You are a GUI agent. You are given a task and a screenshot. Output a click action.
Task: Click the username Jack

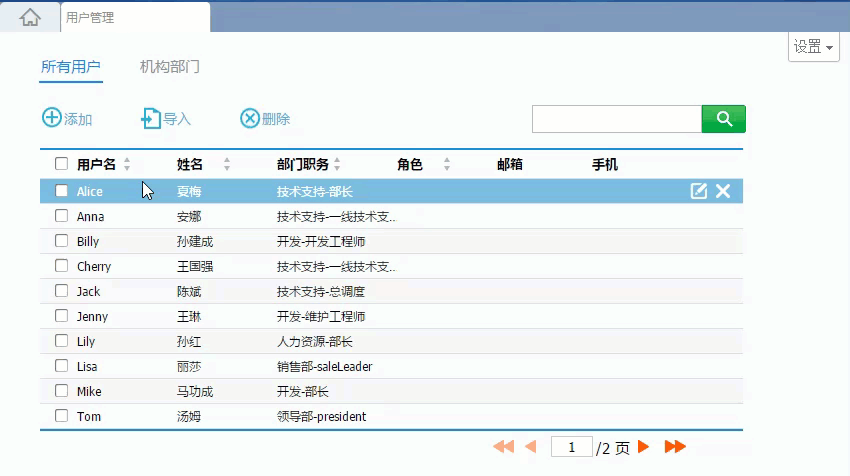[x=88, y=291]
